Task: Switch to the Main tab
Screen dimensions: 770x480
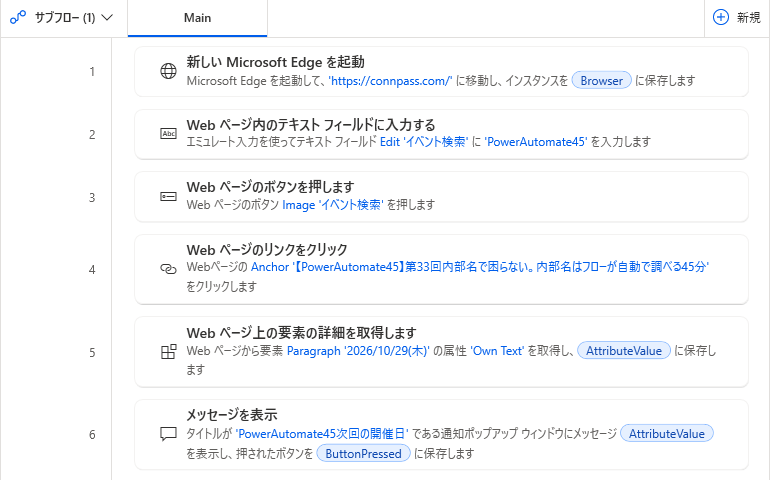Action: tap(197, 18)
